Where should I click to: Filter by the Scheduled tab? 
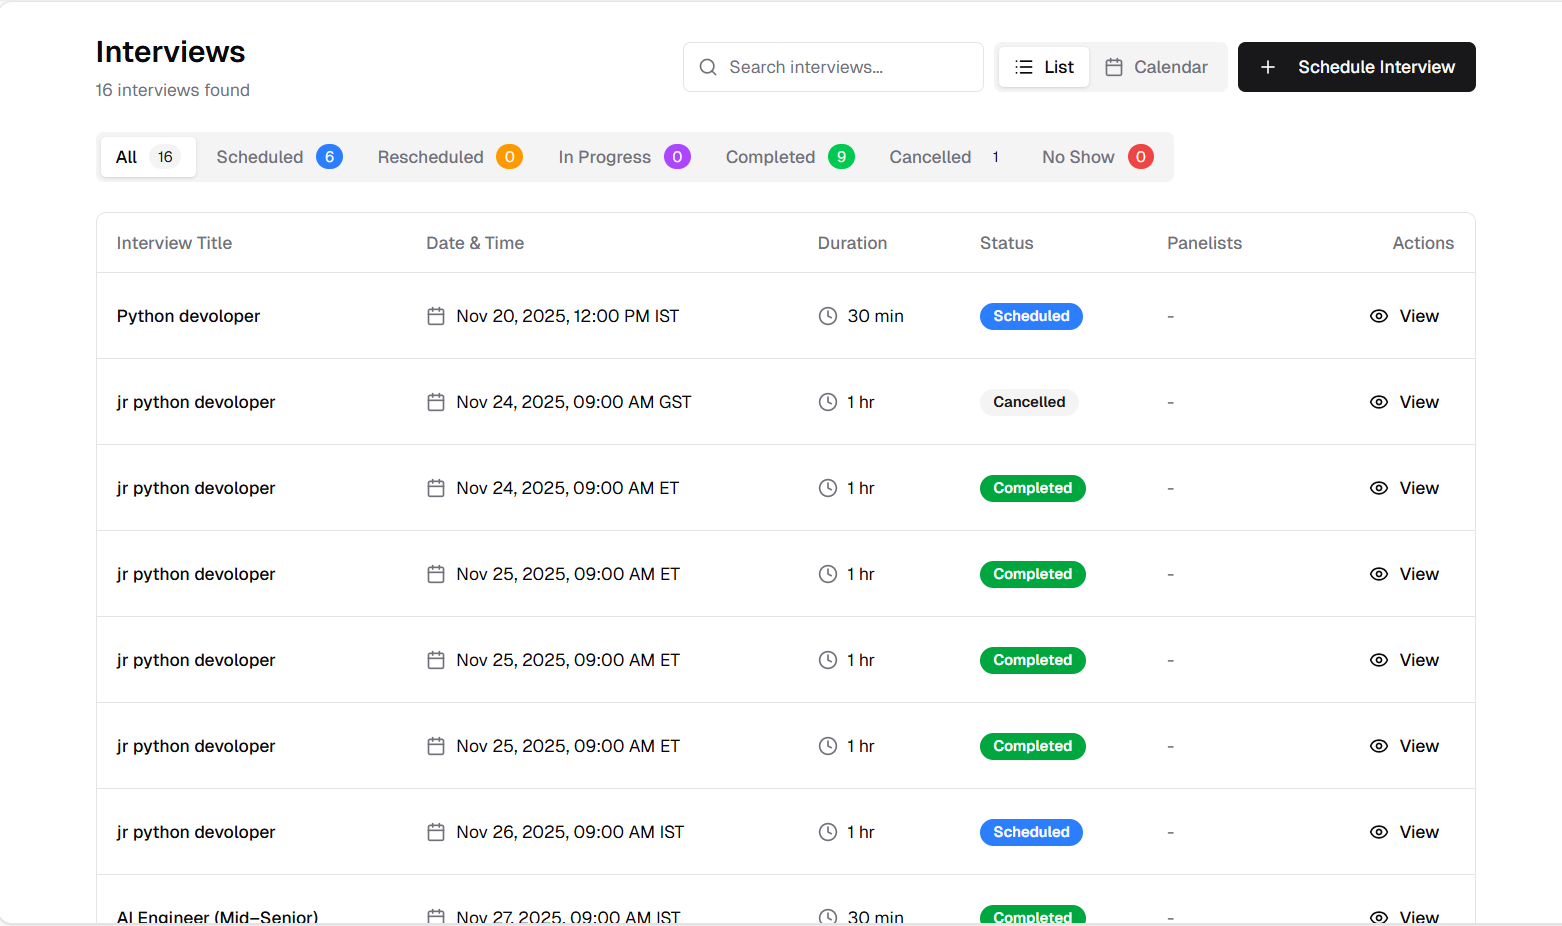(279, 157)
